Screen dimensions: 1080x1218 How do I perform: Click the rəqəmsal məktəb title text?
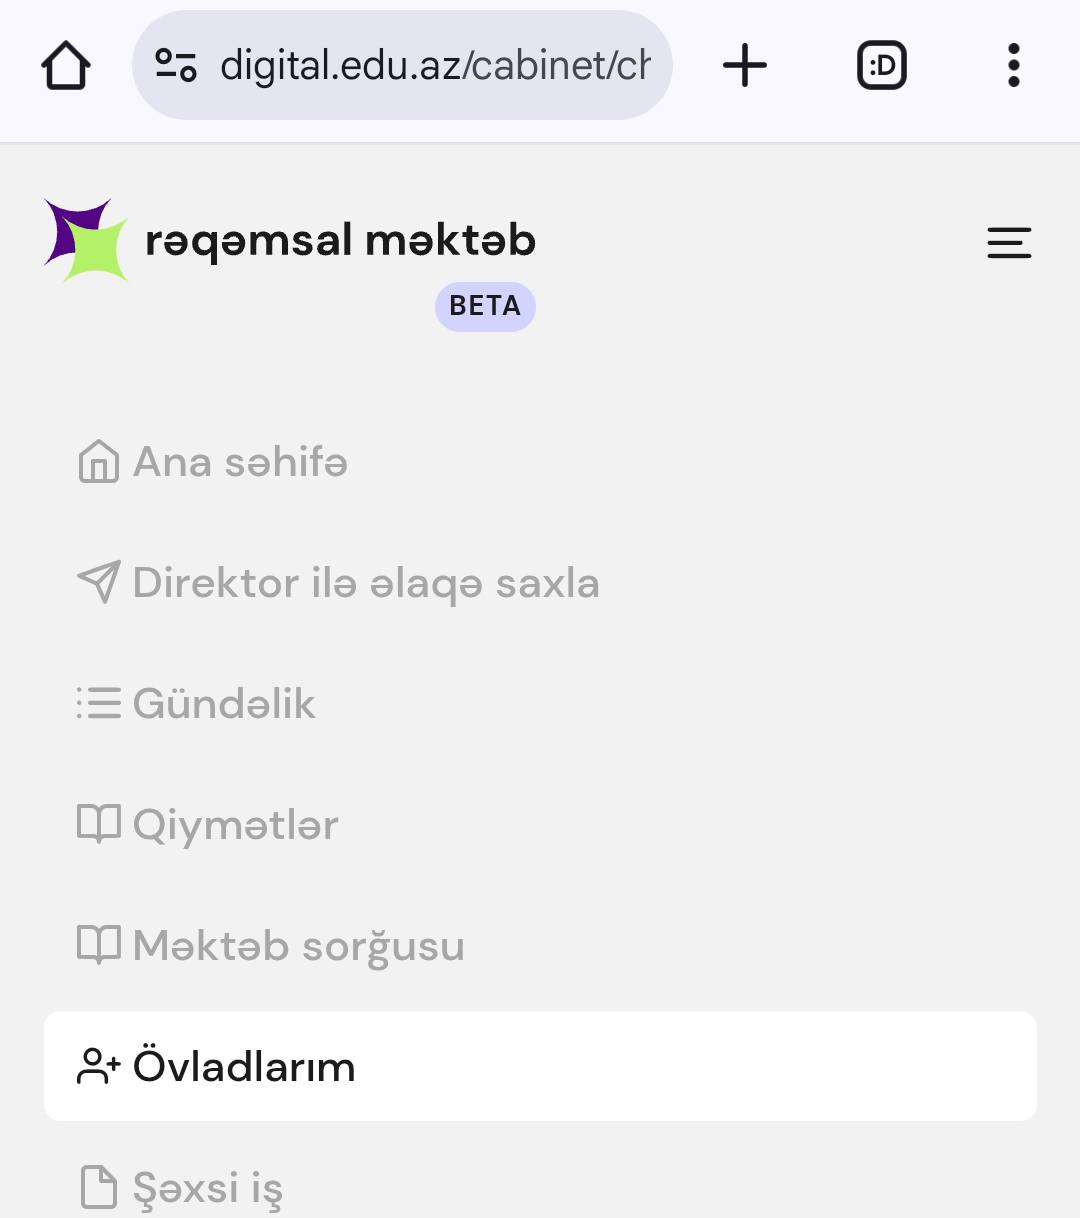tap(340, 241)
